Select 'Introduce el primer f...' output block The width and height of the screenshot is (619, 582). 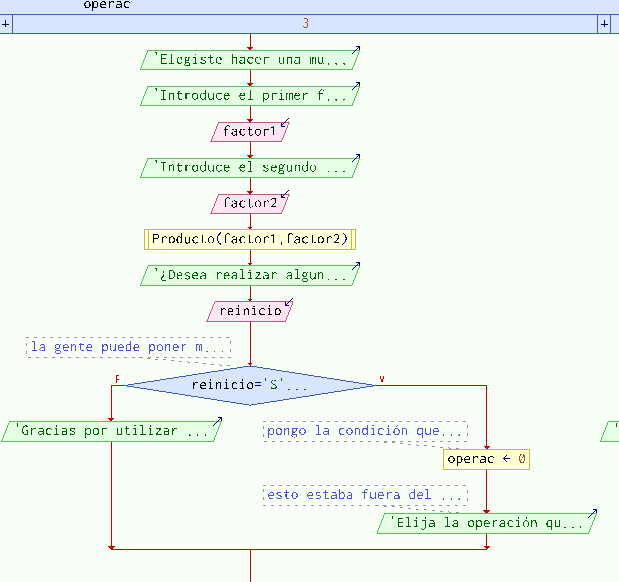pyautogui.click(x=250, y=96)
